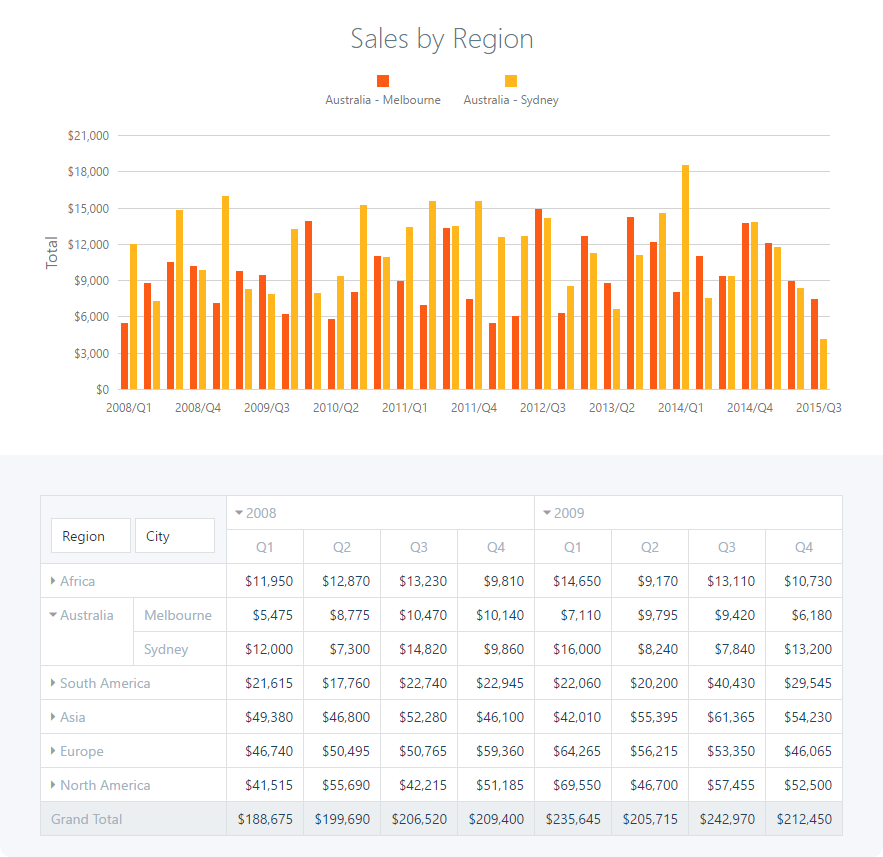The height and width of the screenshot is (857, 883).
Task: Click the Region field header button
Action: click(91, 535)
